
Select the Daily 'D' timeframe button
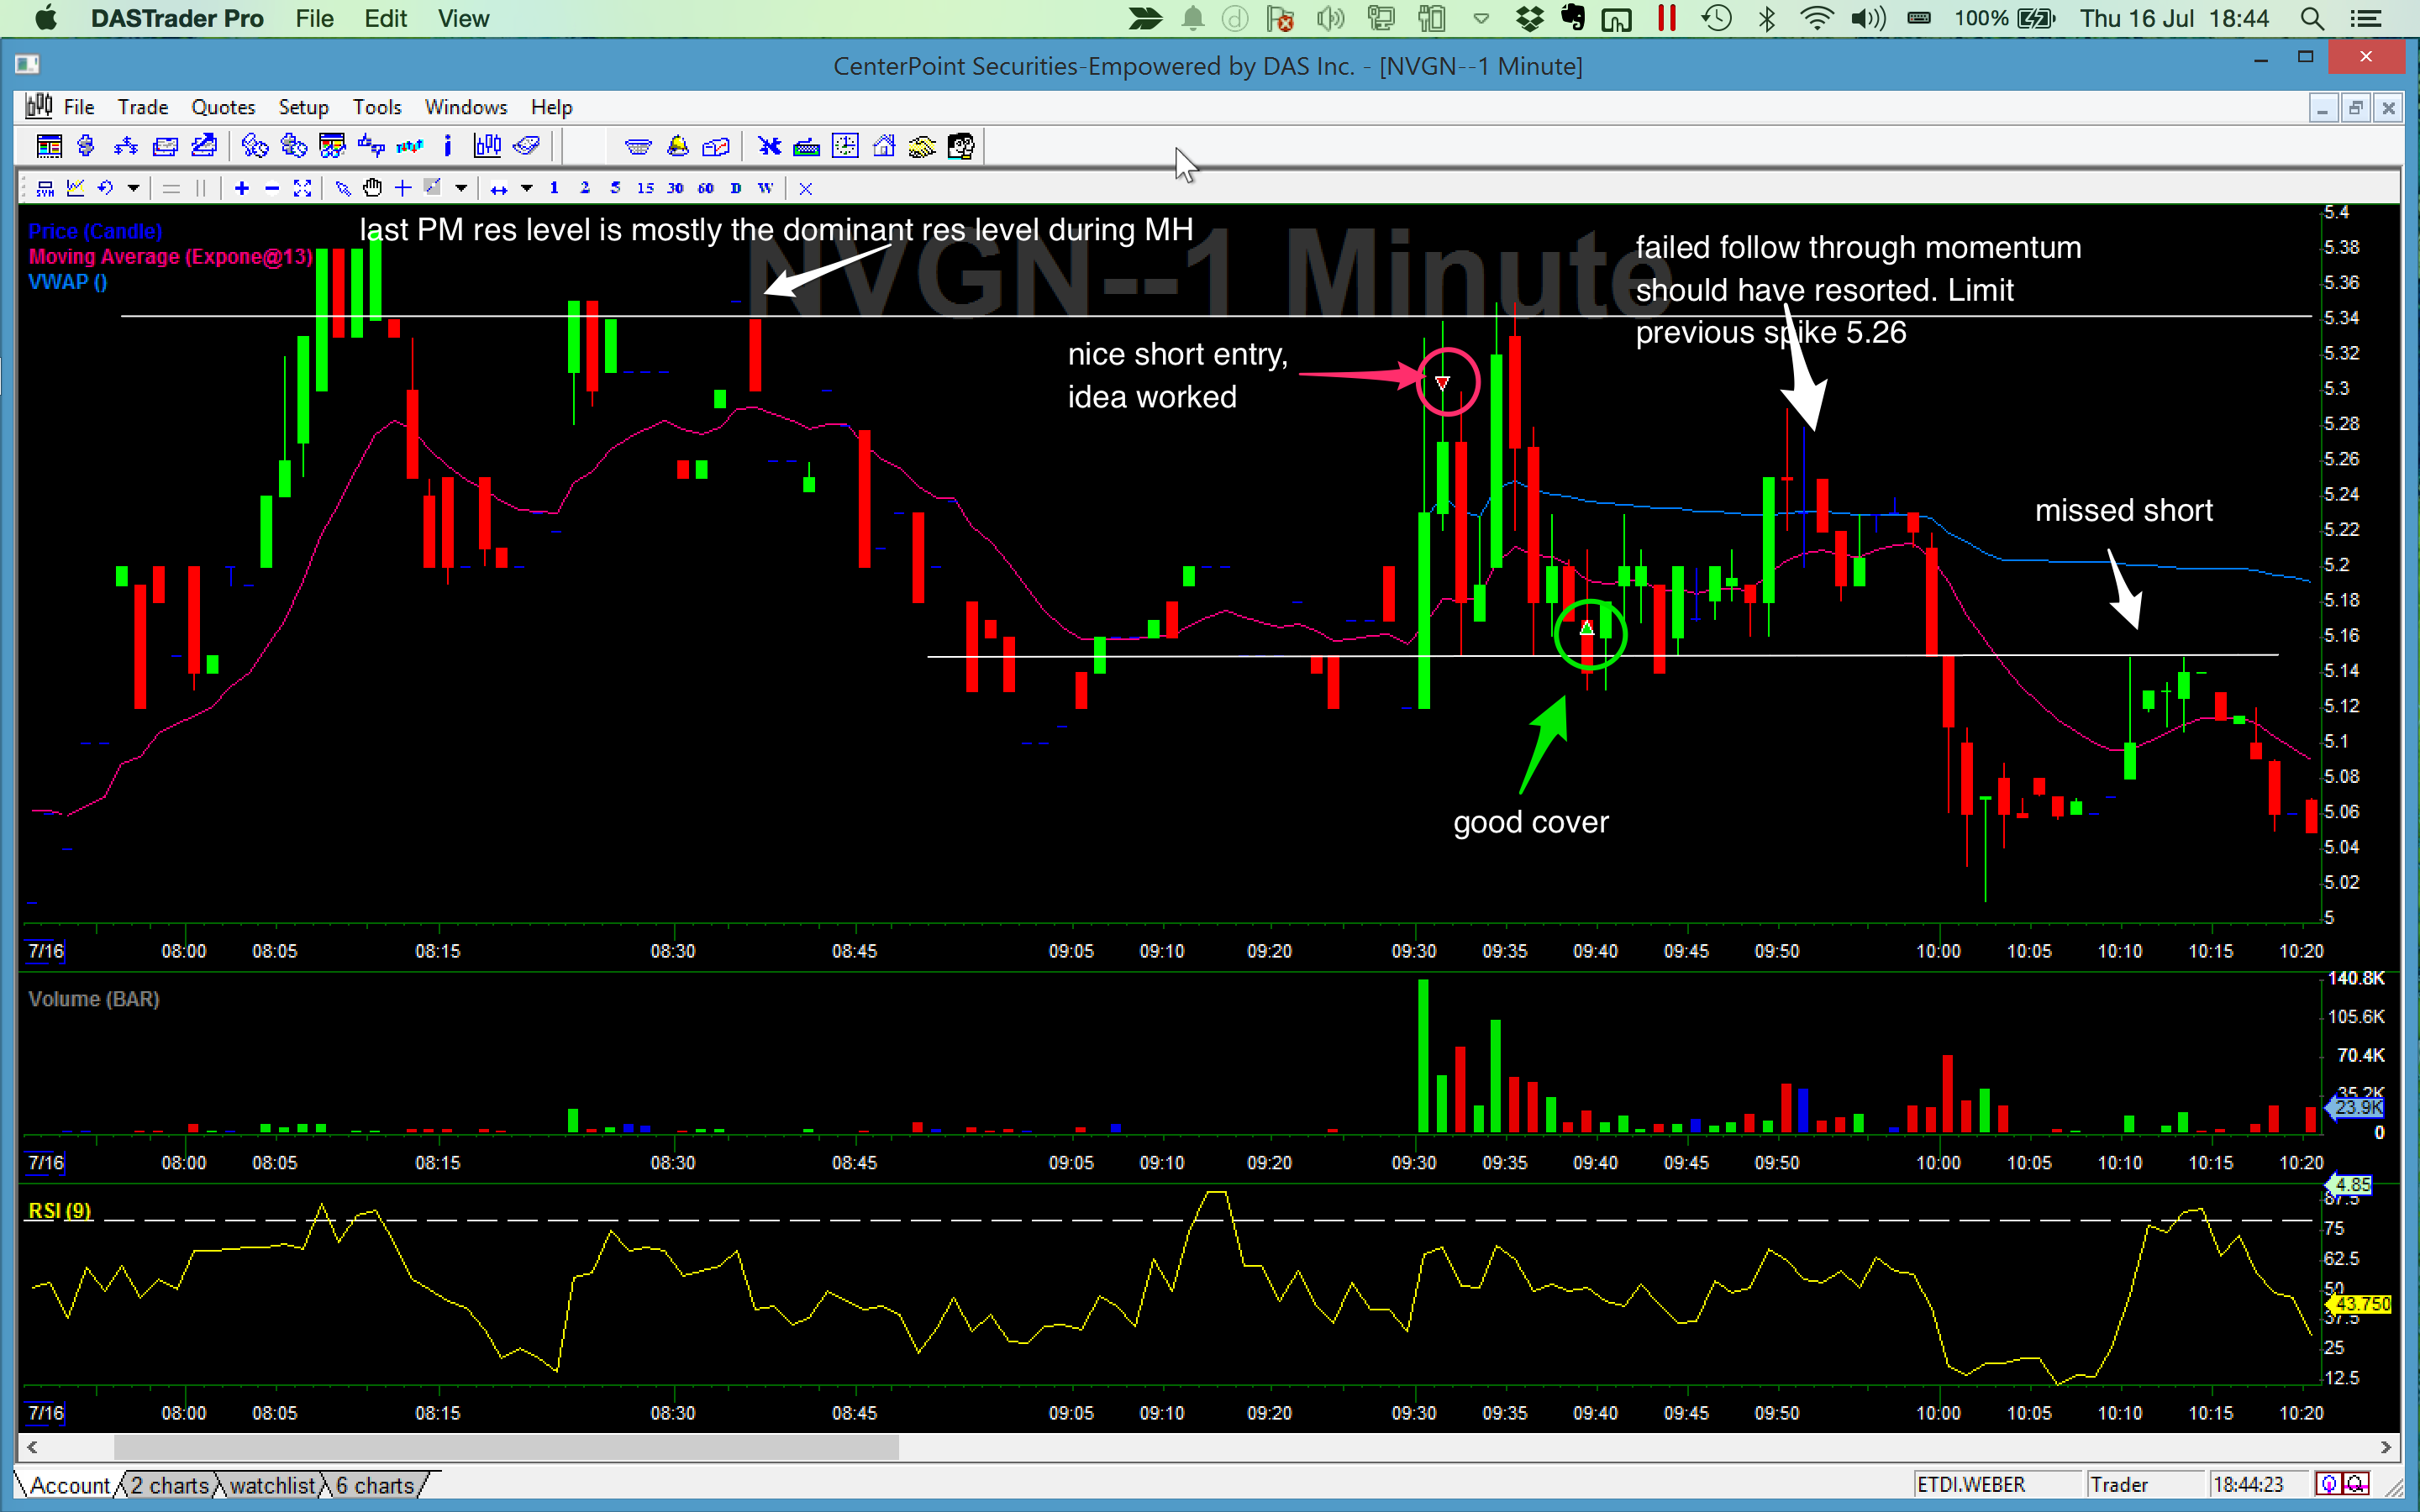pos(735,188)
